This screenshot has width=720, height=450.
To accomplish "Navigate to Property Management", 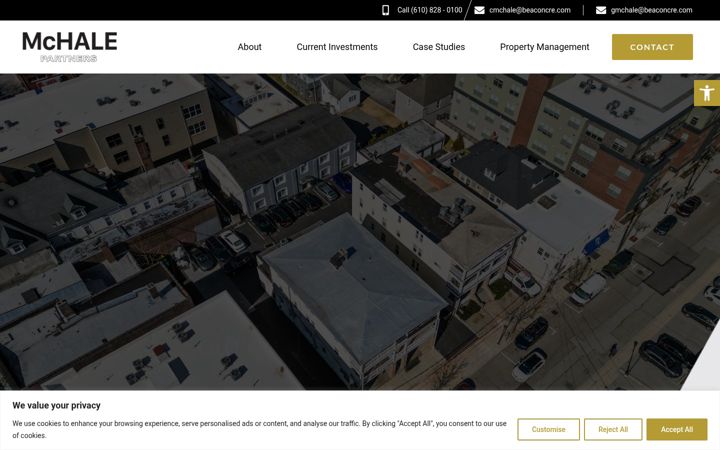I will [x=544, y=47].
